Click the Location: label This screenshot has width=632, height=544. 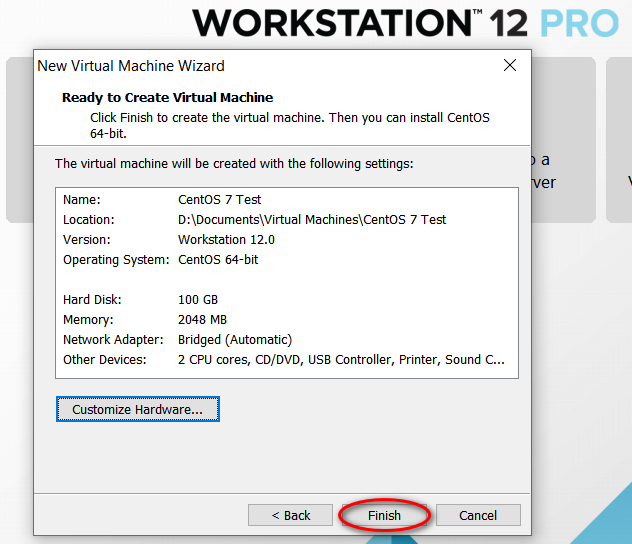click(x=89, y=220)
